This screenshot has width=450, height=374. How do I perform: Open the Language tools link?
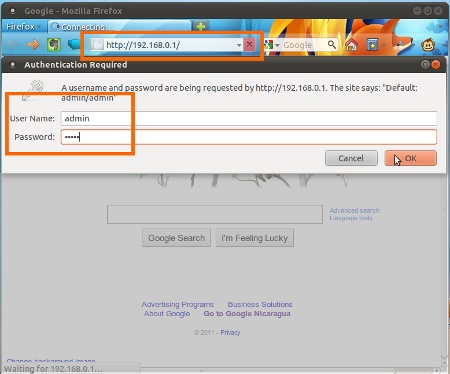pos(351,218)
